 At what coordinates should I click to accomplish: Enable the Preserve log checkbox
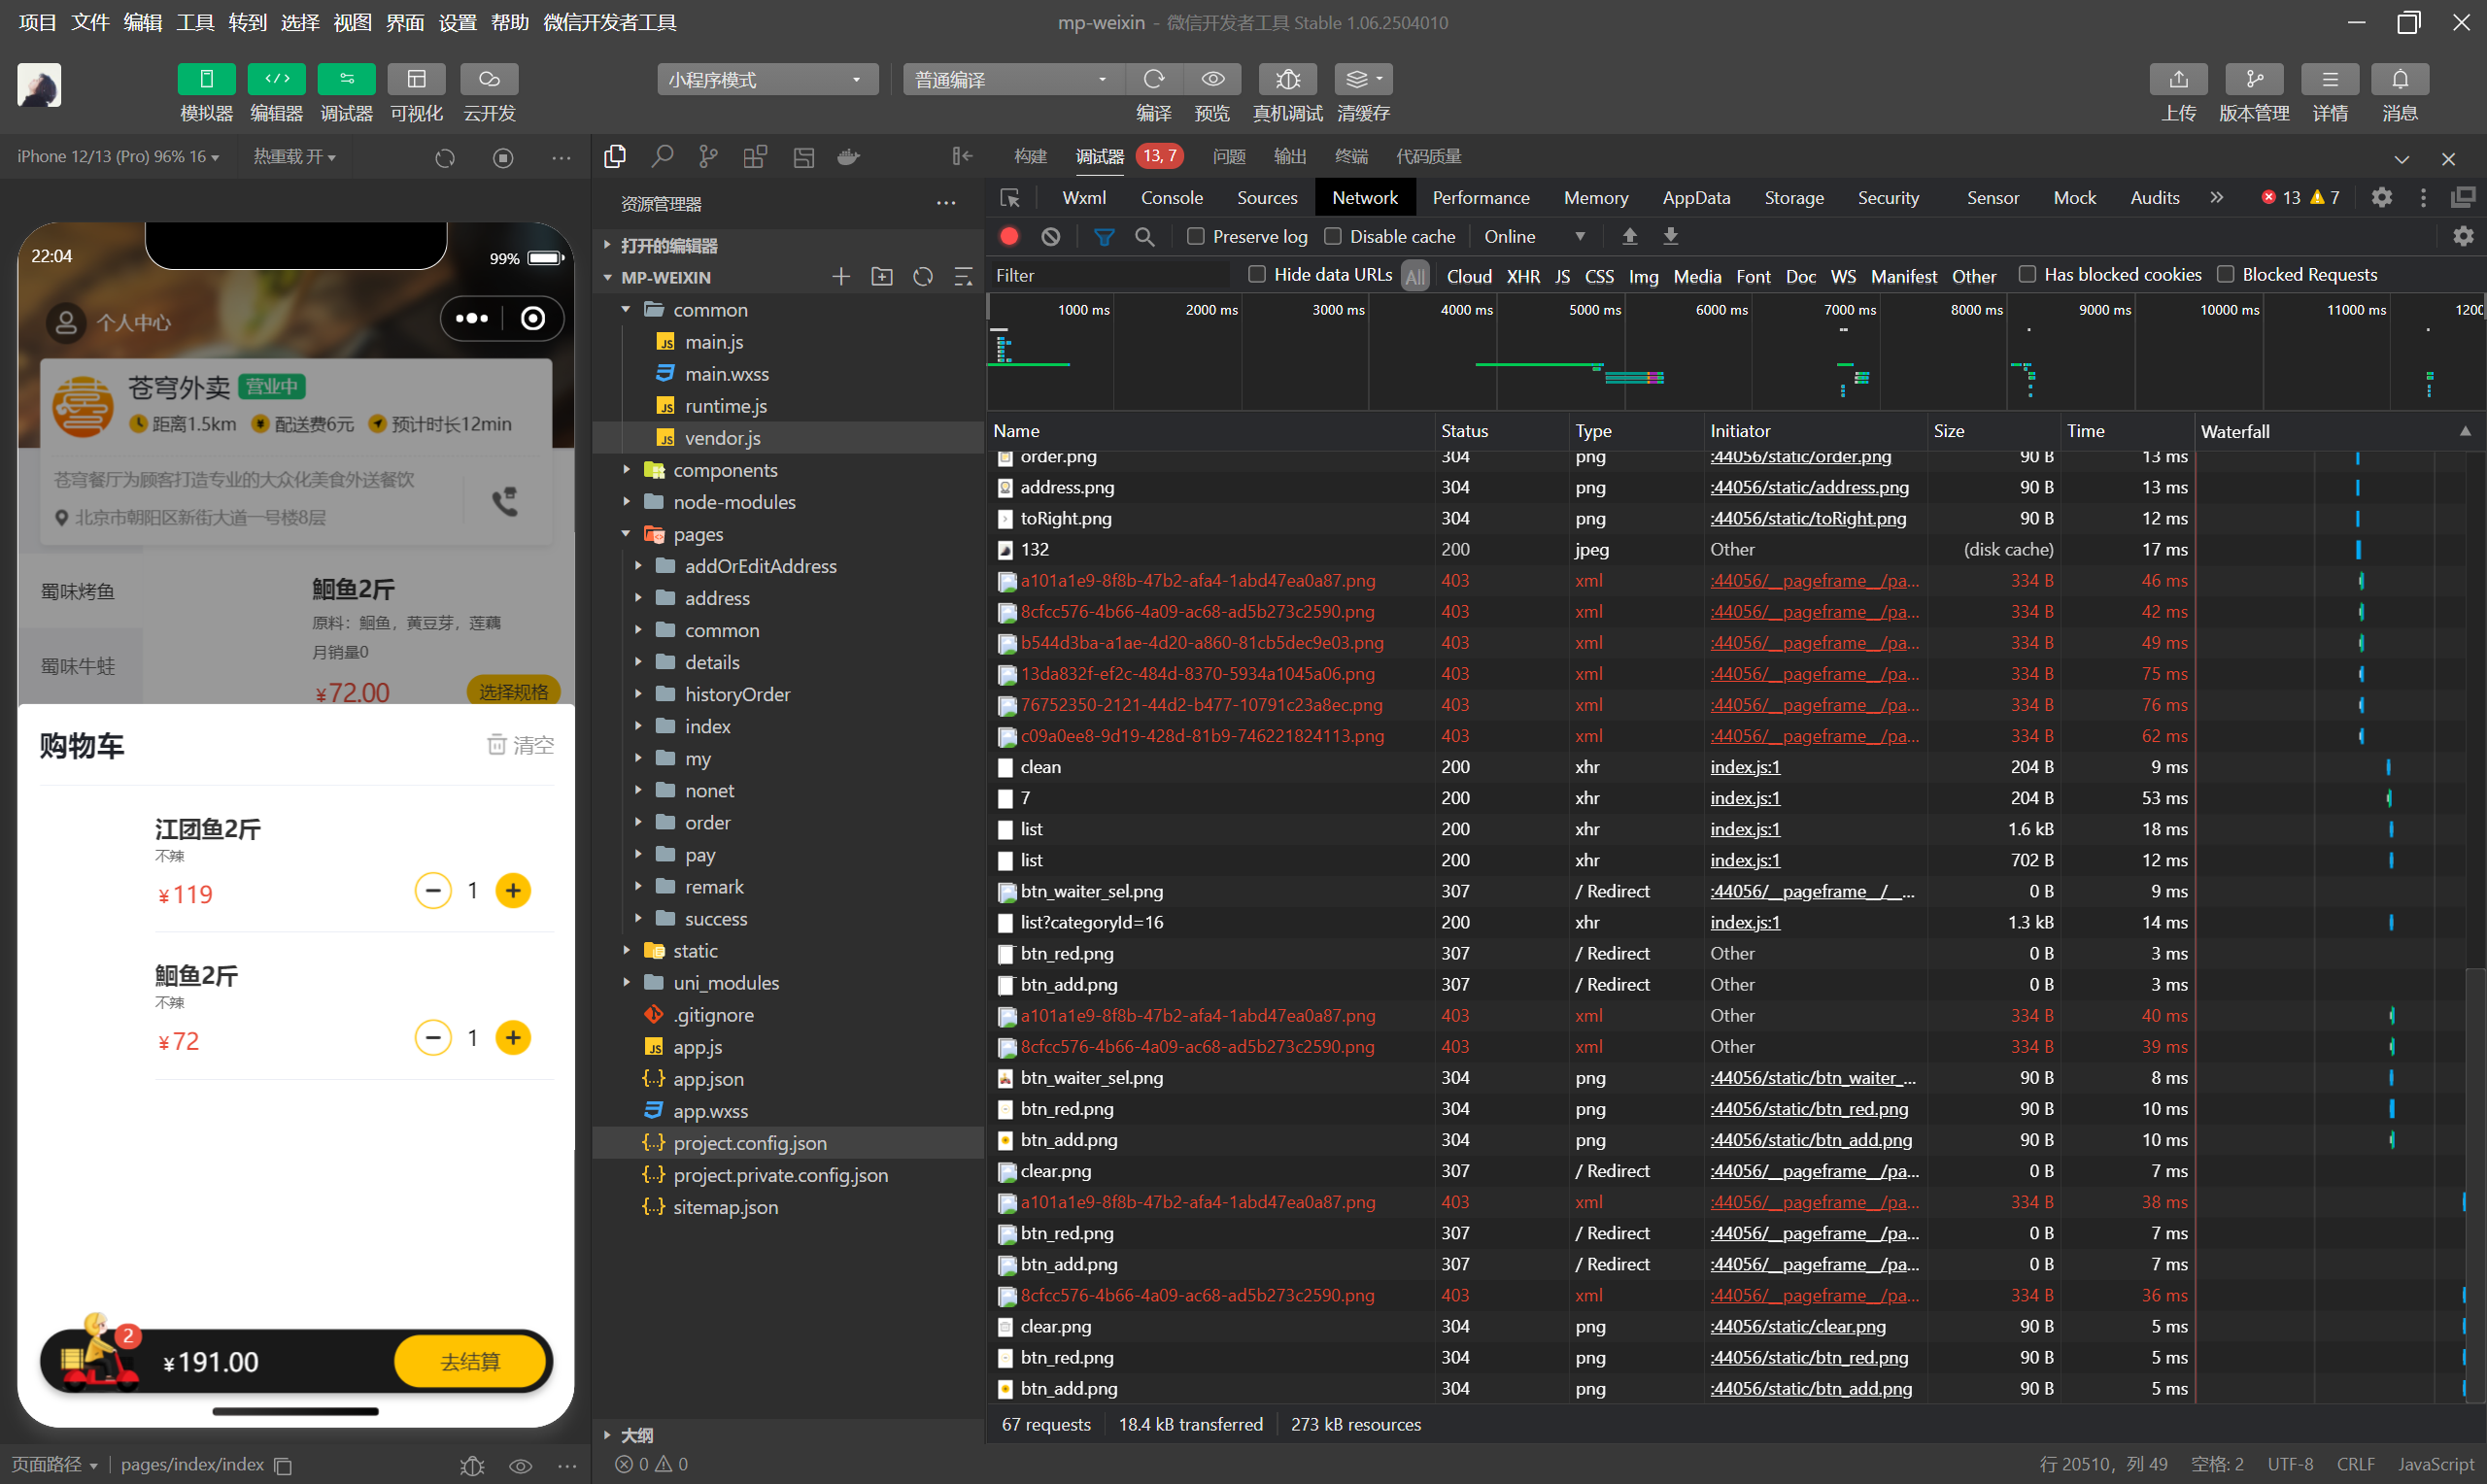[x=1195, y=237]
